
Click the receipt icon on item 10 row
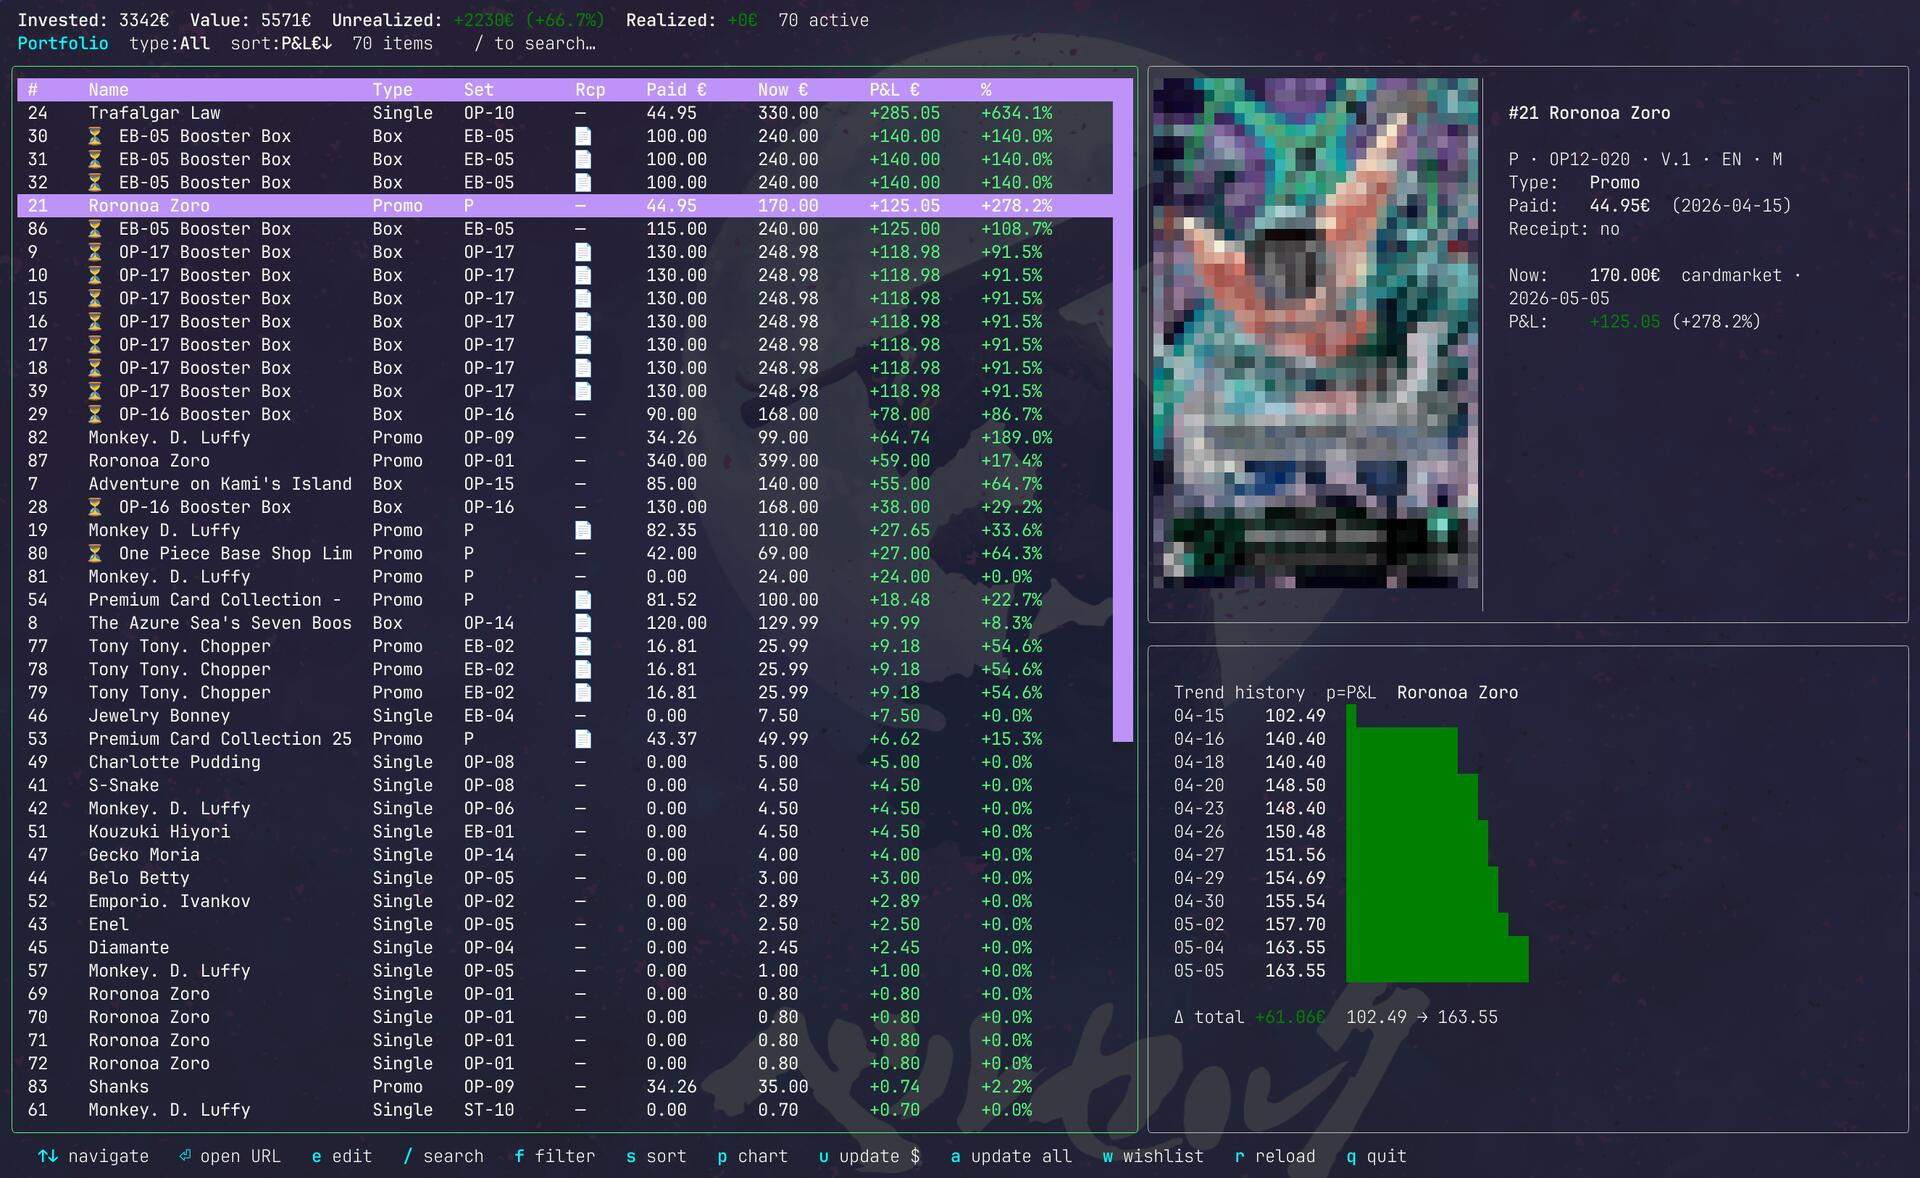583,275
